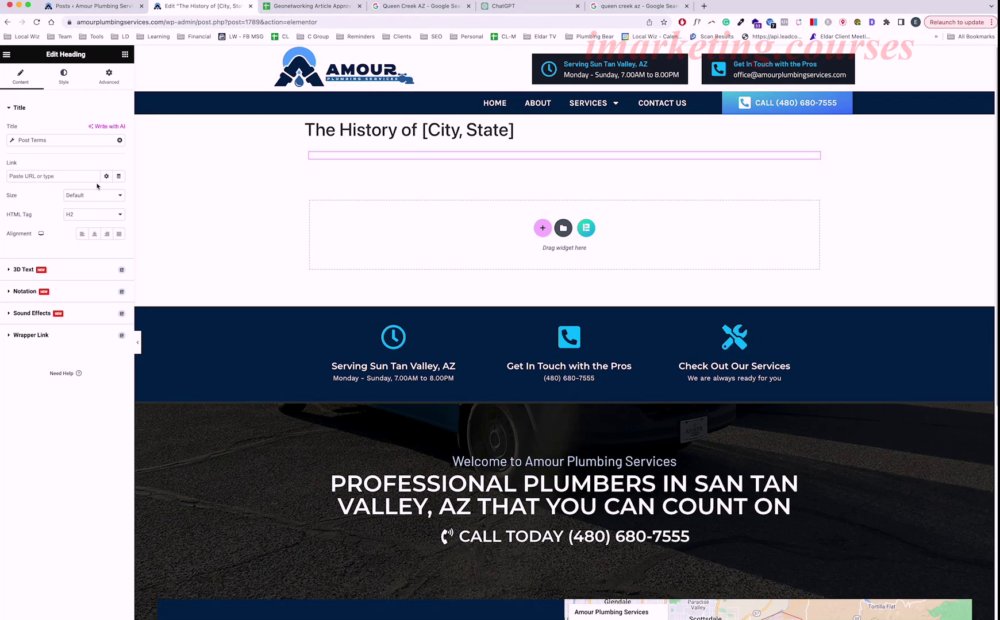Click browser back arrow
Screen dimensions: 1000x620
[8, 22]
